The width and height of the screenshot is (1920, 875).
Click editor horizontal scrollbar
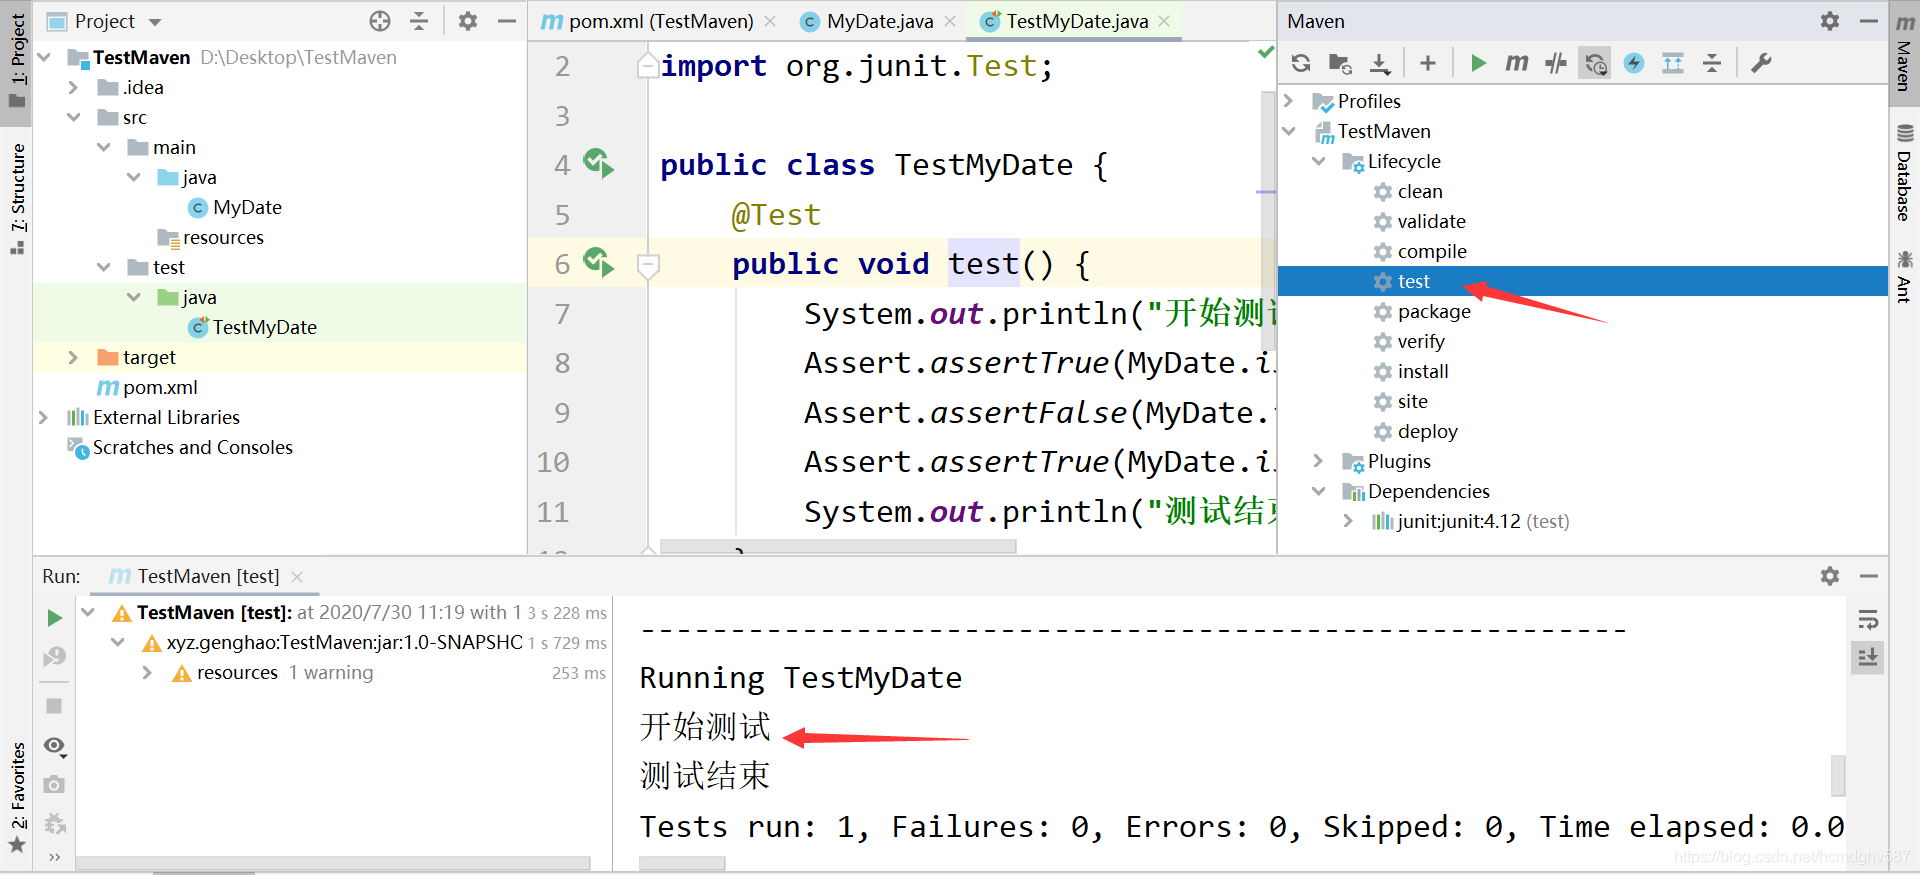838,546
